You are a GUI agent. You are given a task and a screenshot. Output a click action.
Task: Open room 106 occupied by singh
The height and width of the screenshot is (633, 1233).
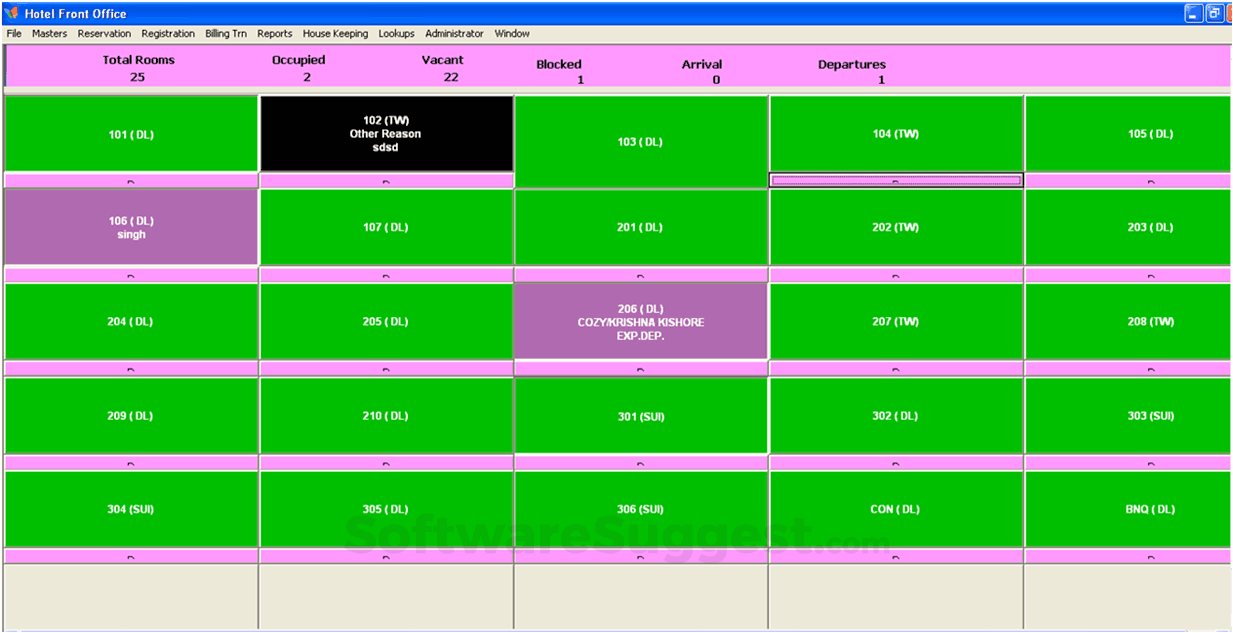click(x=131, y=227)
